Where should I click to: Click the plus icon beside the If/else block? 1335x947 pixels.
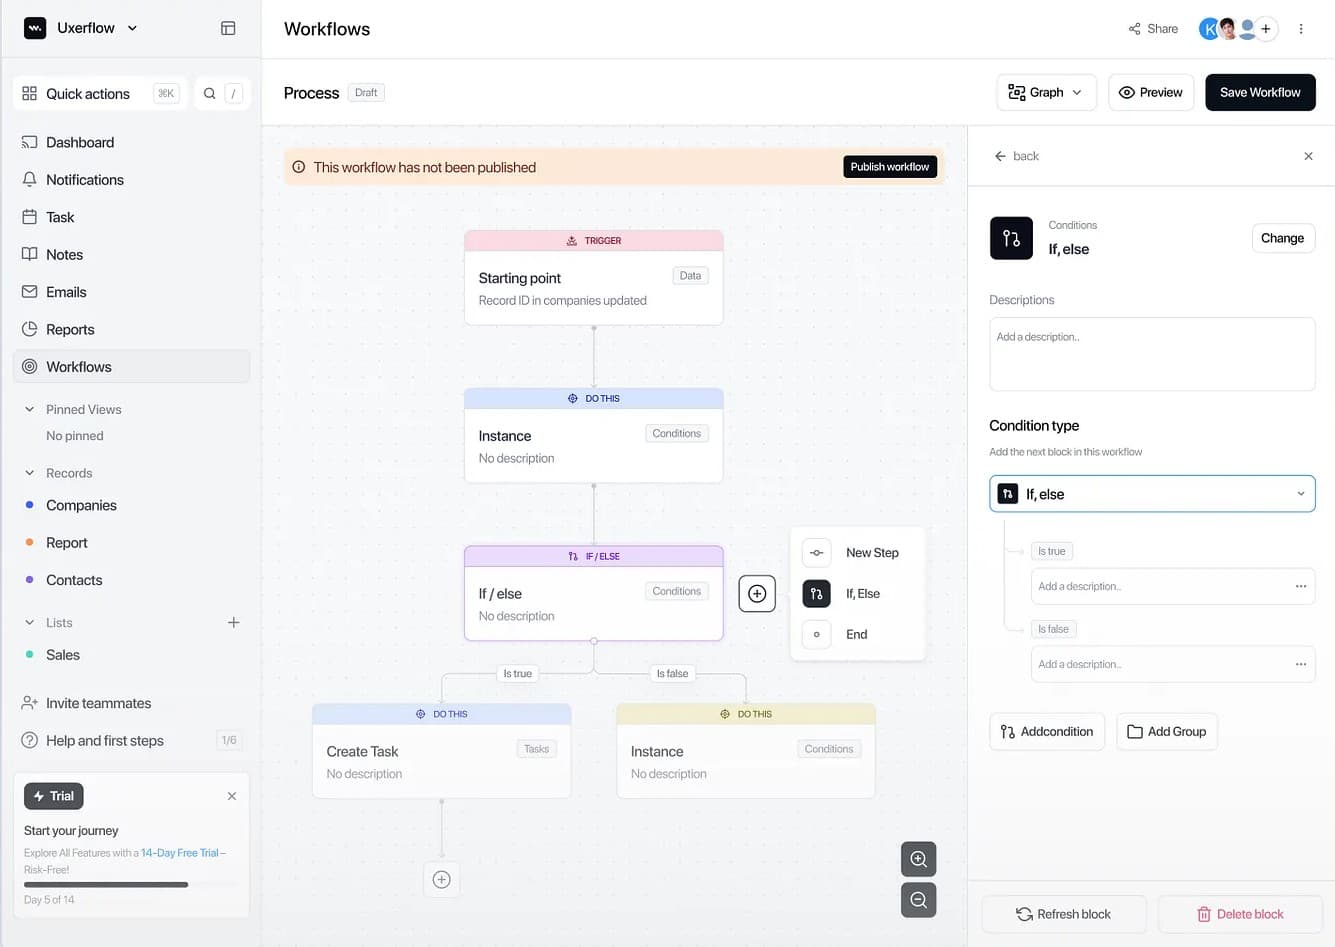(x=757, y=593)
